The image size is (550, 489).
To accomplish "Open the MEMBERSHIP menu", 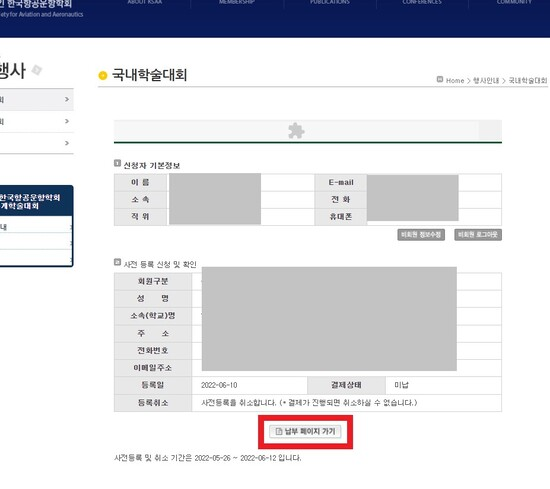I will (x=237, y=2).
